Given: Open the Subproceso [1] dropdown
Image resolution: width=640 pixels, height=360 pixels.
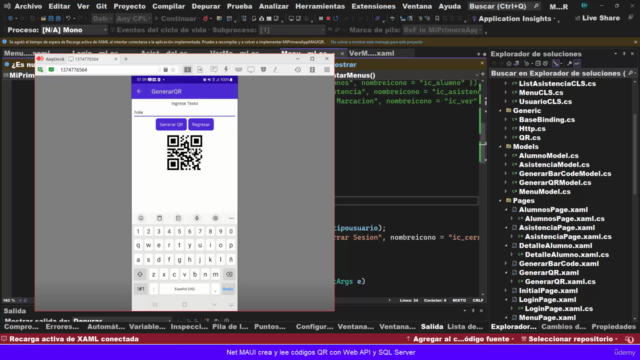Looking at the screenshot, I should 292,30.
